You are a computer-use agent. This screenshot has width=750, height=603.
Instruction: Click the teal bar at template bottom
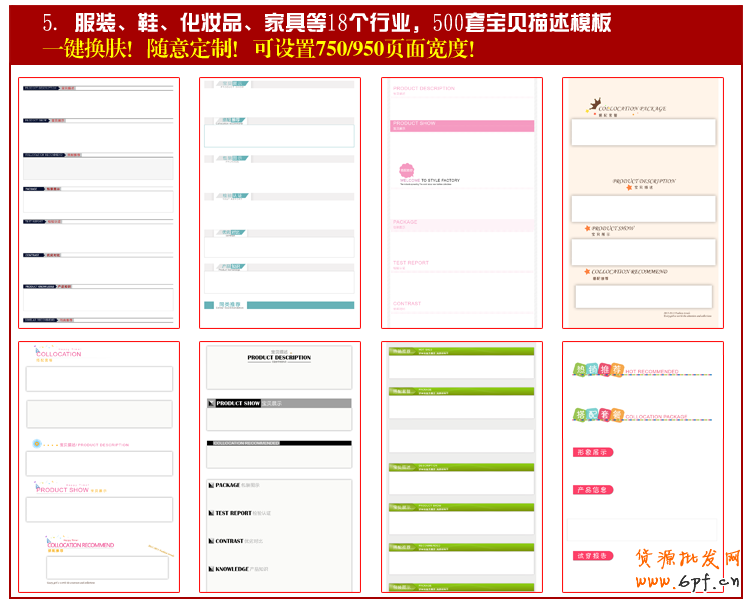coord(279,304)
